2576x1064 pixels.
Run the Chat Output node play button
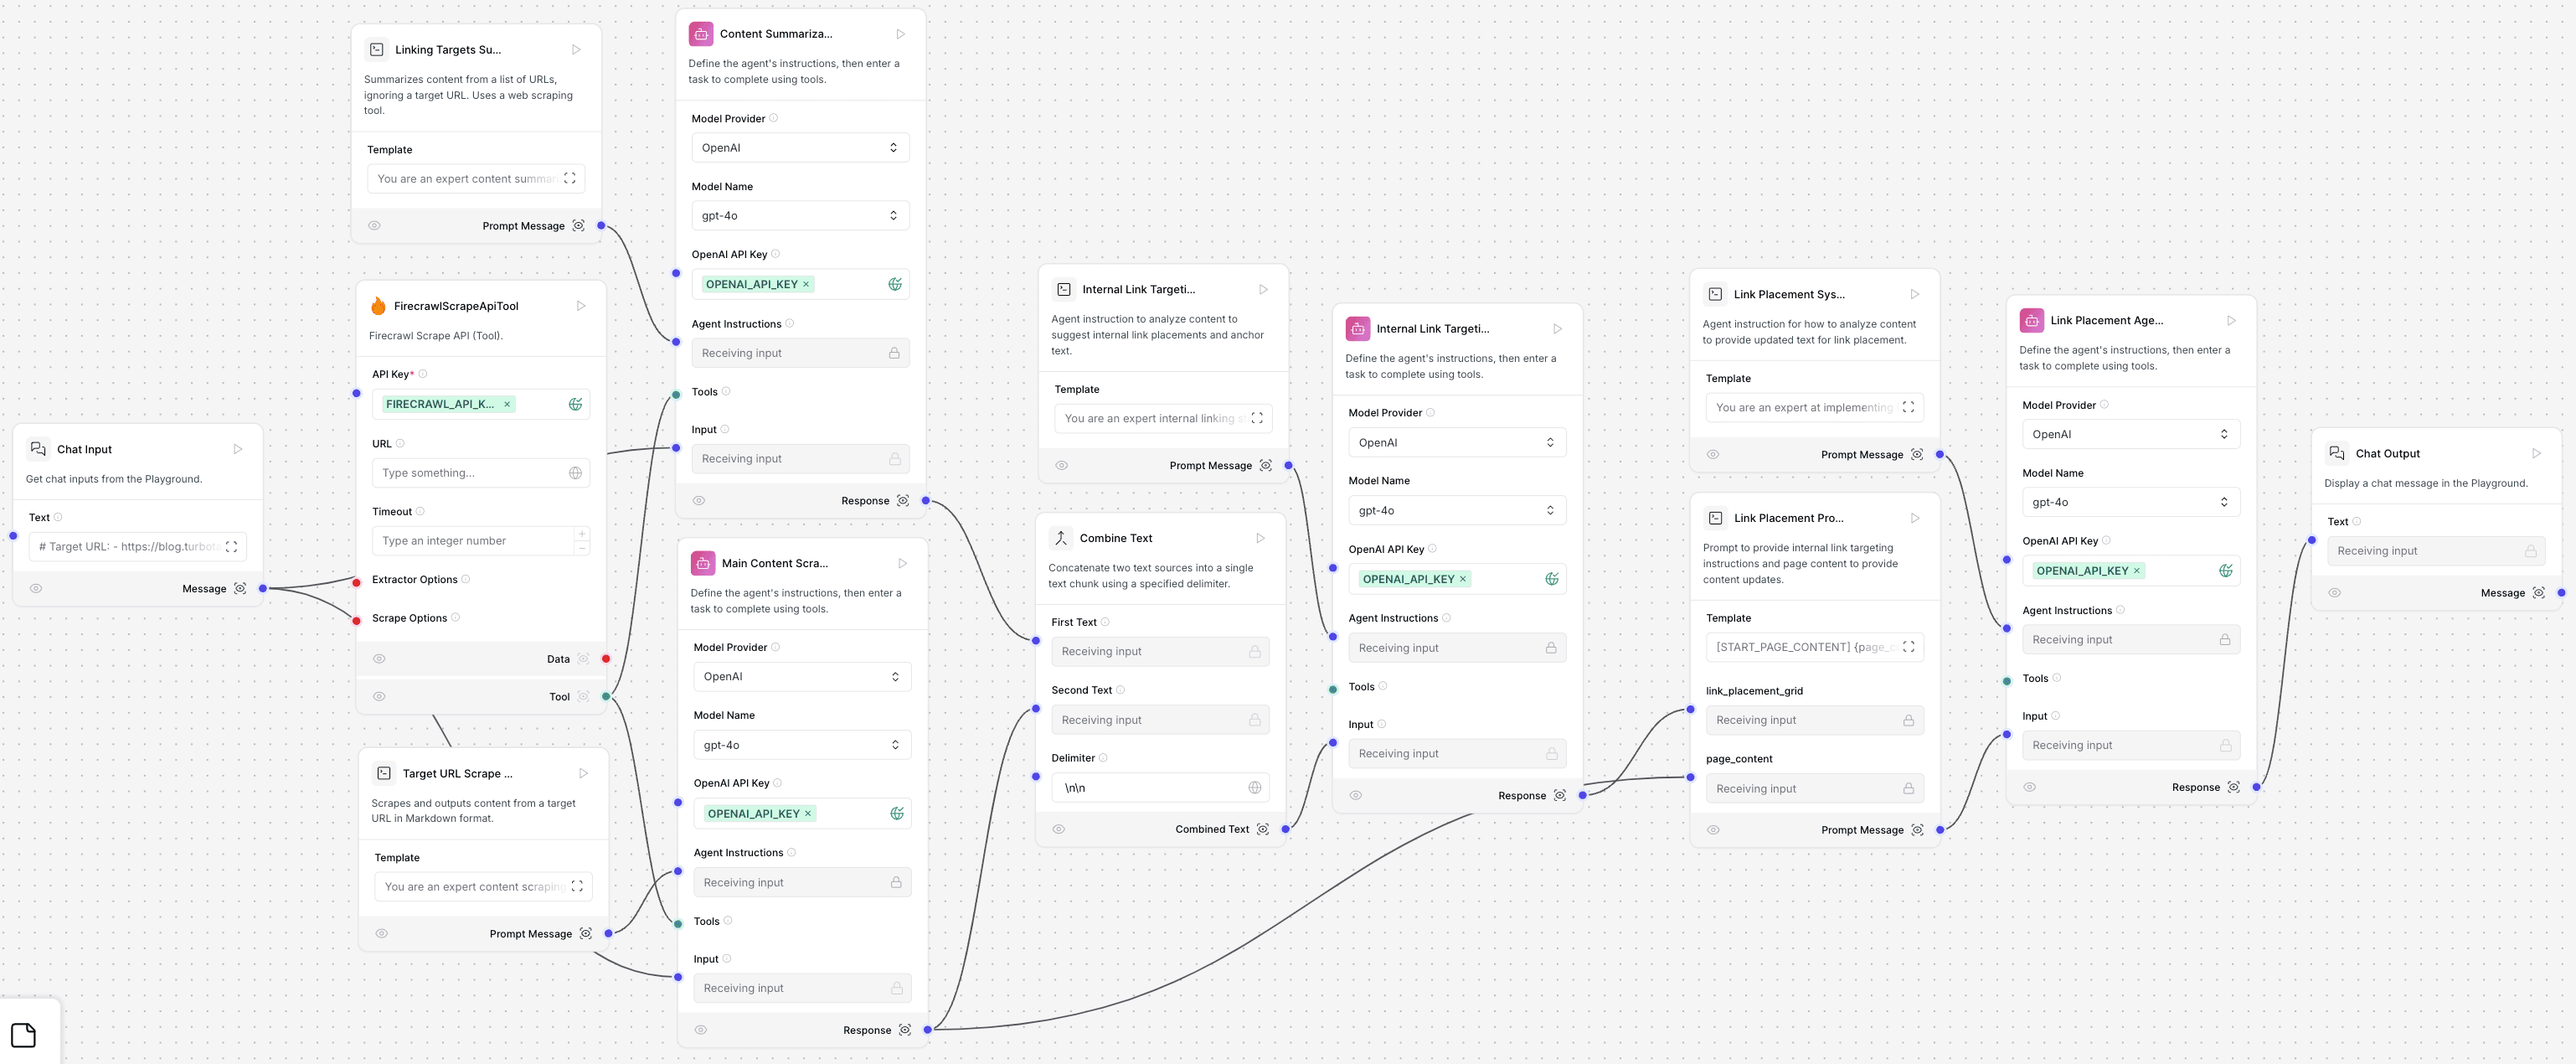click(2536, 453)
